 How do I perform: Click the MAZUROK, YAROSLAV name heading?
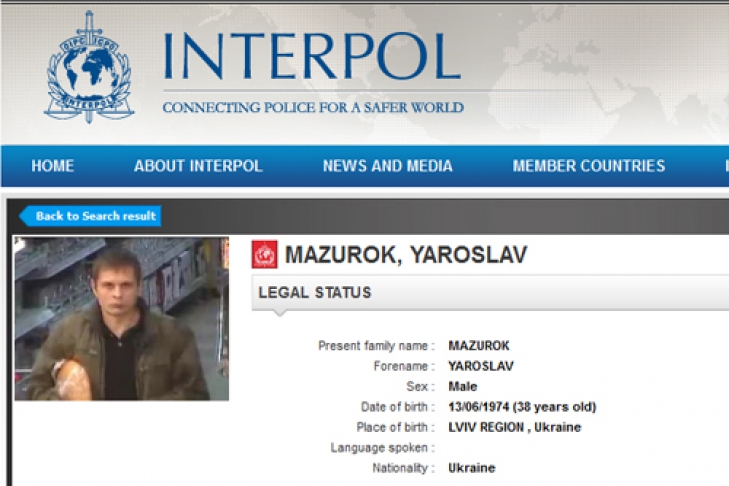406,255
